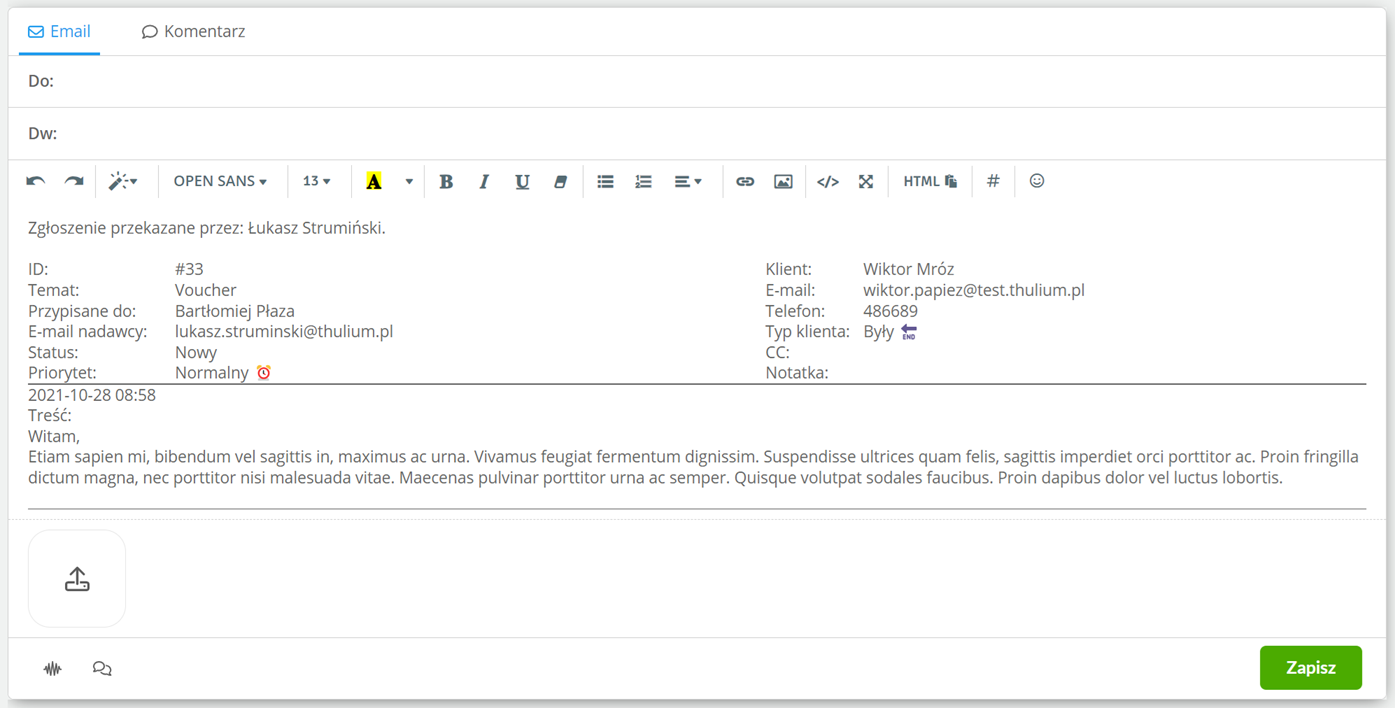The image size is (1395, 708).
Task: Undo the last edit
Action: click(x=36, y=181)
